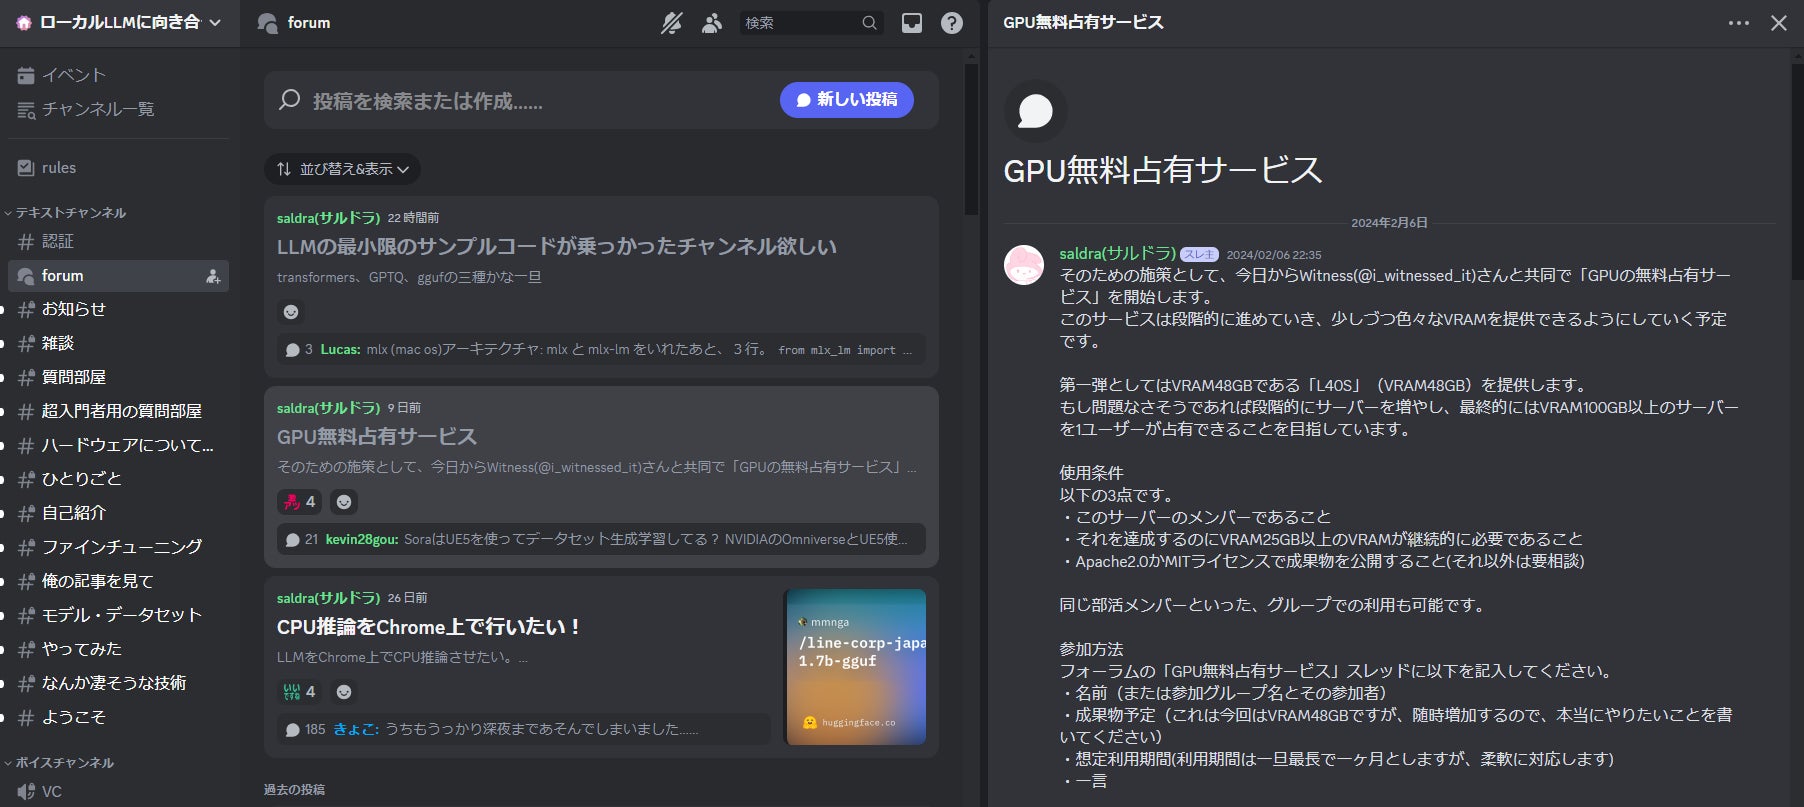Open the ひとりごと channel
This screenshot has height=807, width=1804.
tap(118, 480)
